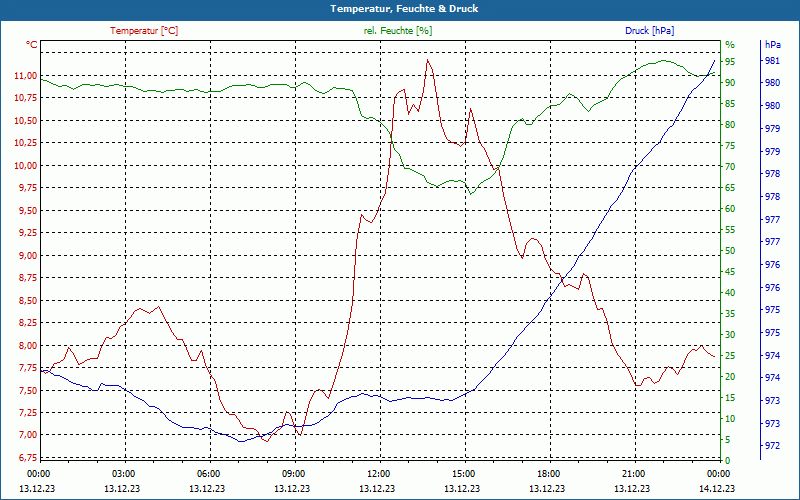The height and width of the screenshot is (500, 800).
Task: Click the '7,75' temperature axis value
Action: [x=28, y=368]
